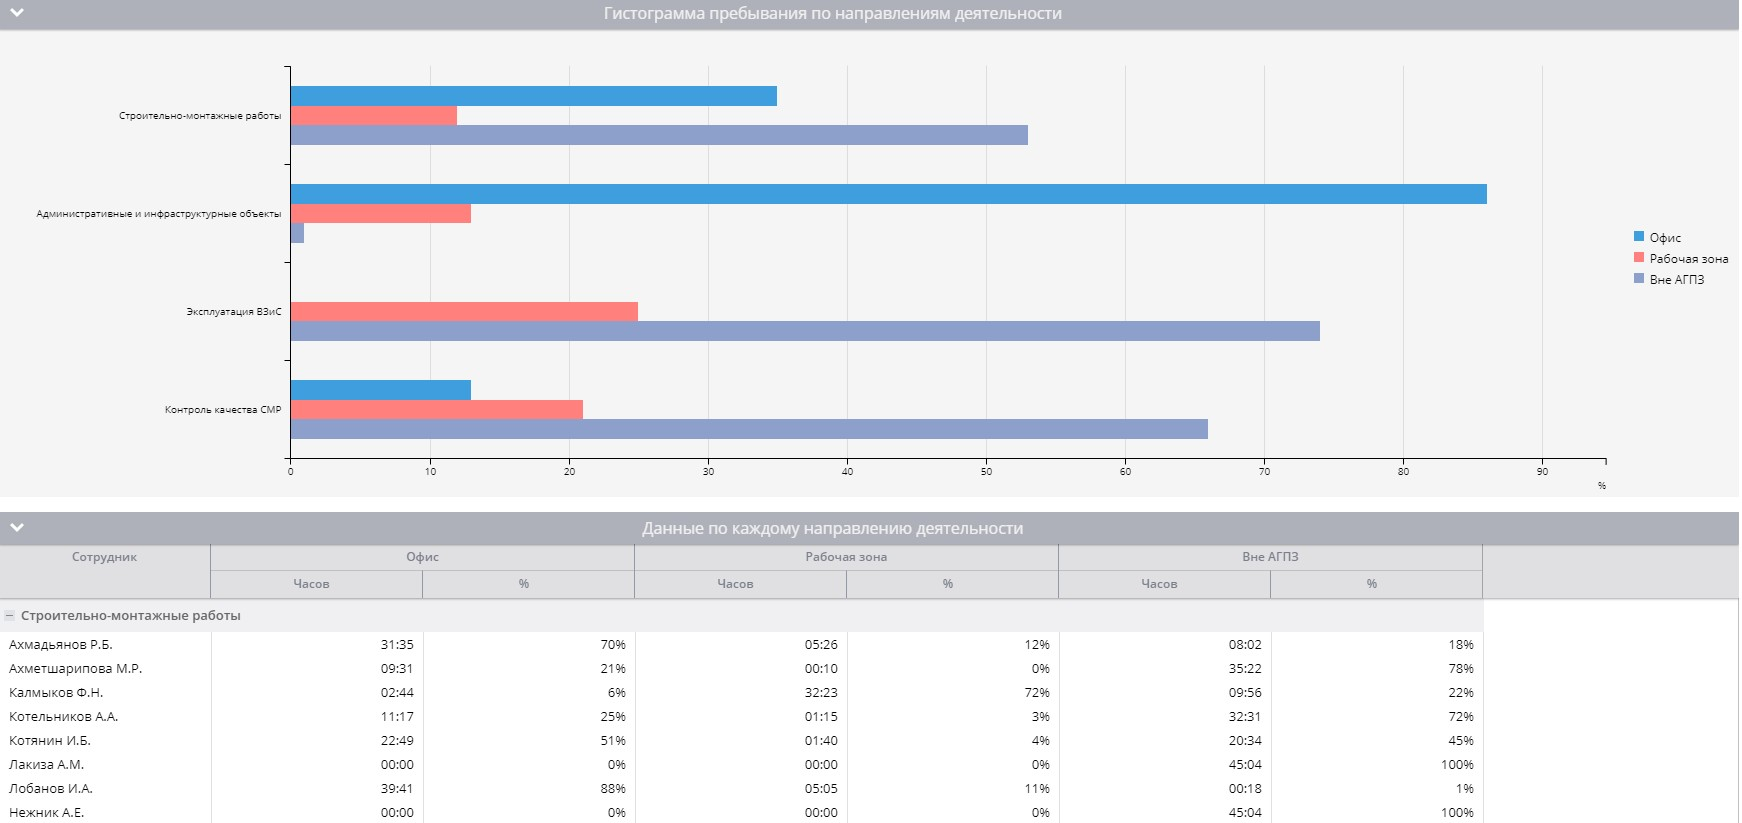Collapse the data table panel using its chevron
This screenshot has width=1742, height=823.
tap(17, 527)
